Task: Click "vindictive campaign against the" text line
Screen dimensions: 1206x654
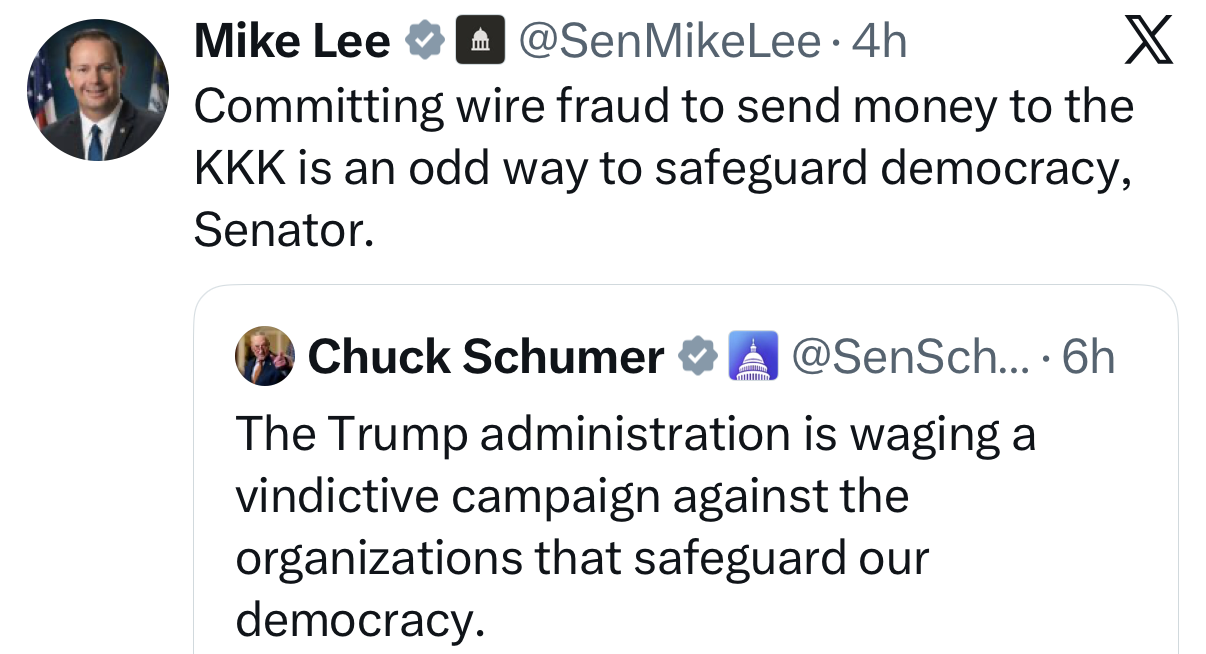Action: click(x=572, y=496)
